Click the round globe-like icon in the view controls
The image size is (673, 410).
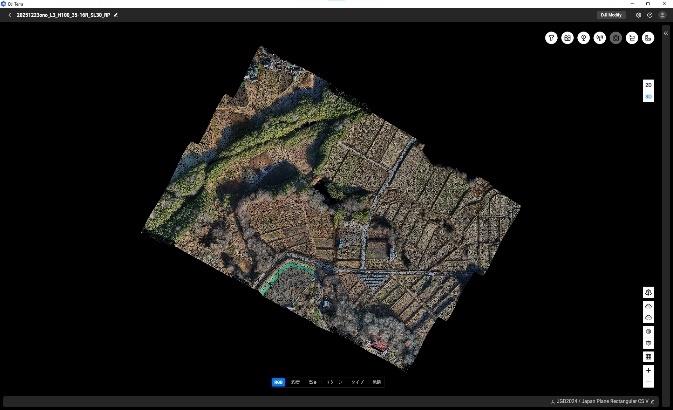click(648, 331)
